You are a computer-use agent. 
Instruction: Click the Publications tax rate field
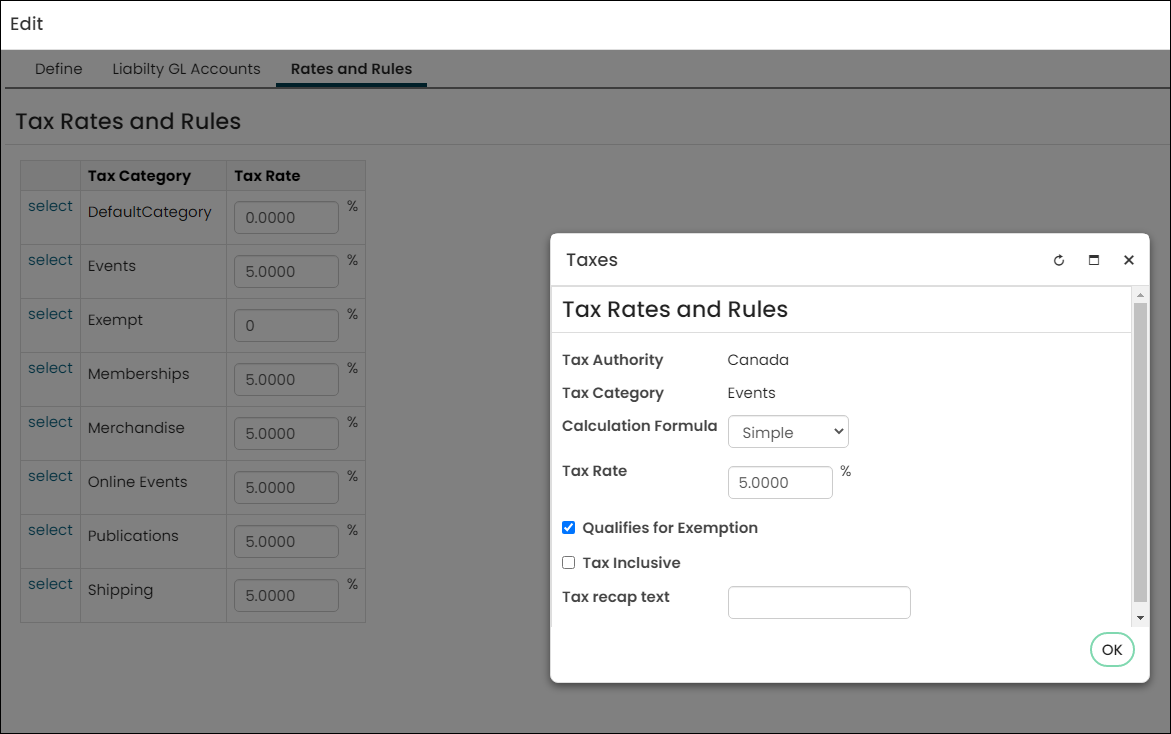[286, 541]
